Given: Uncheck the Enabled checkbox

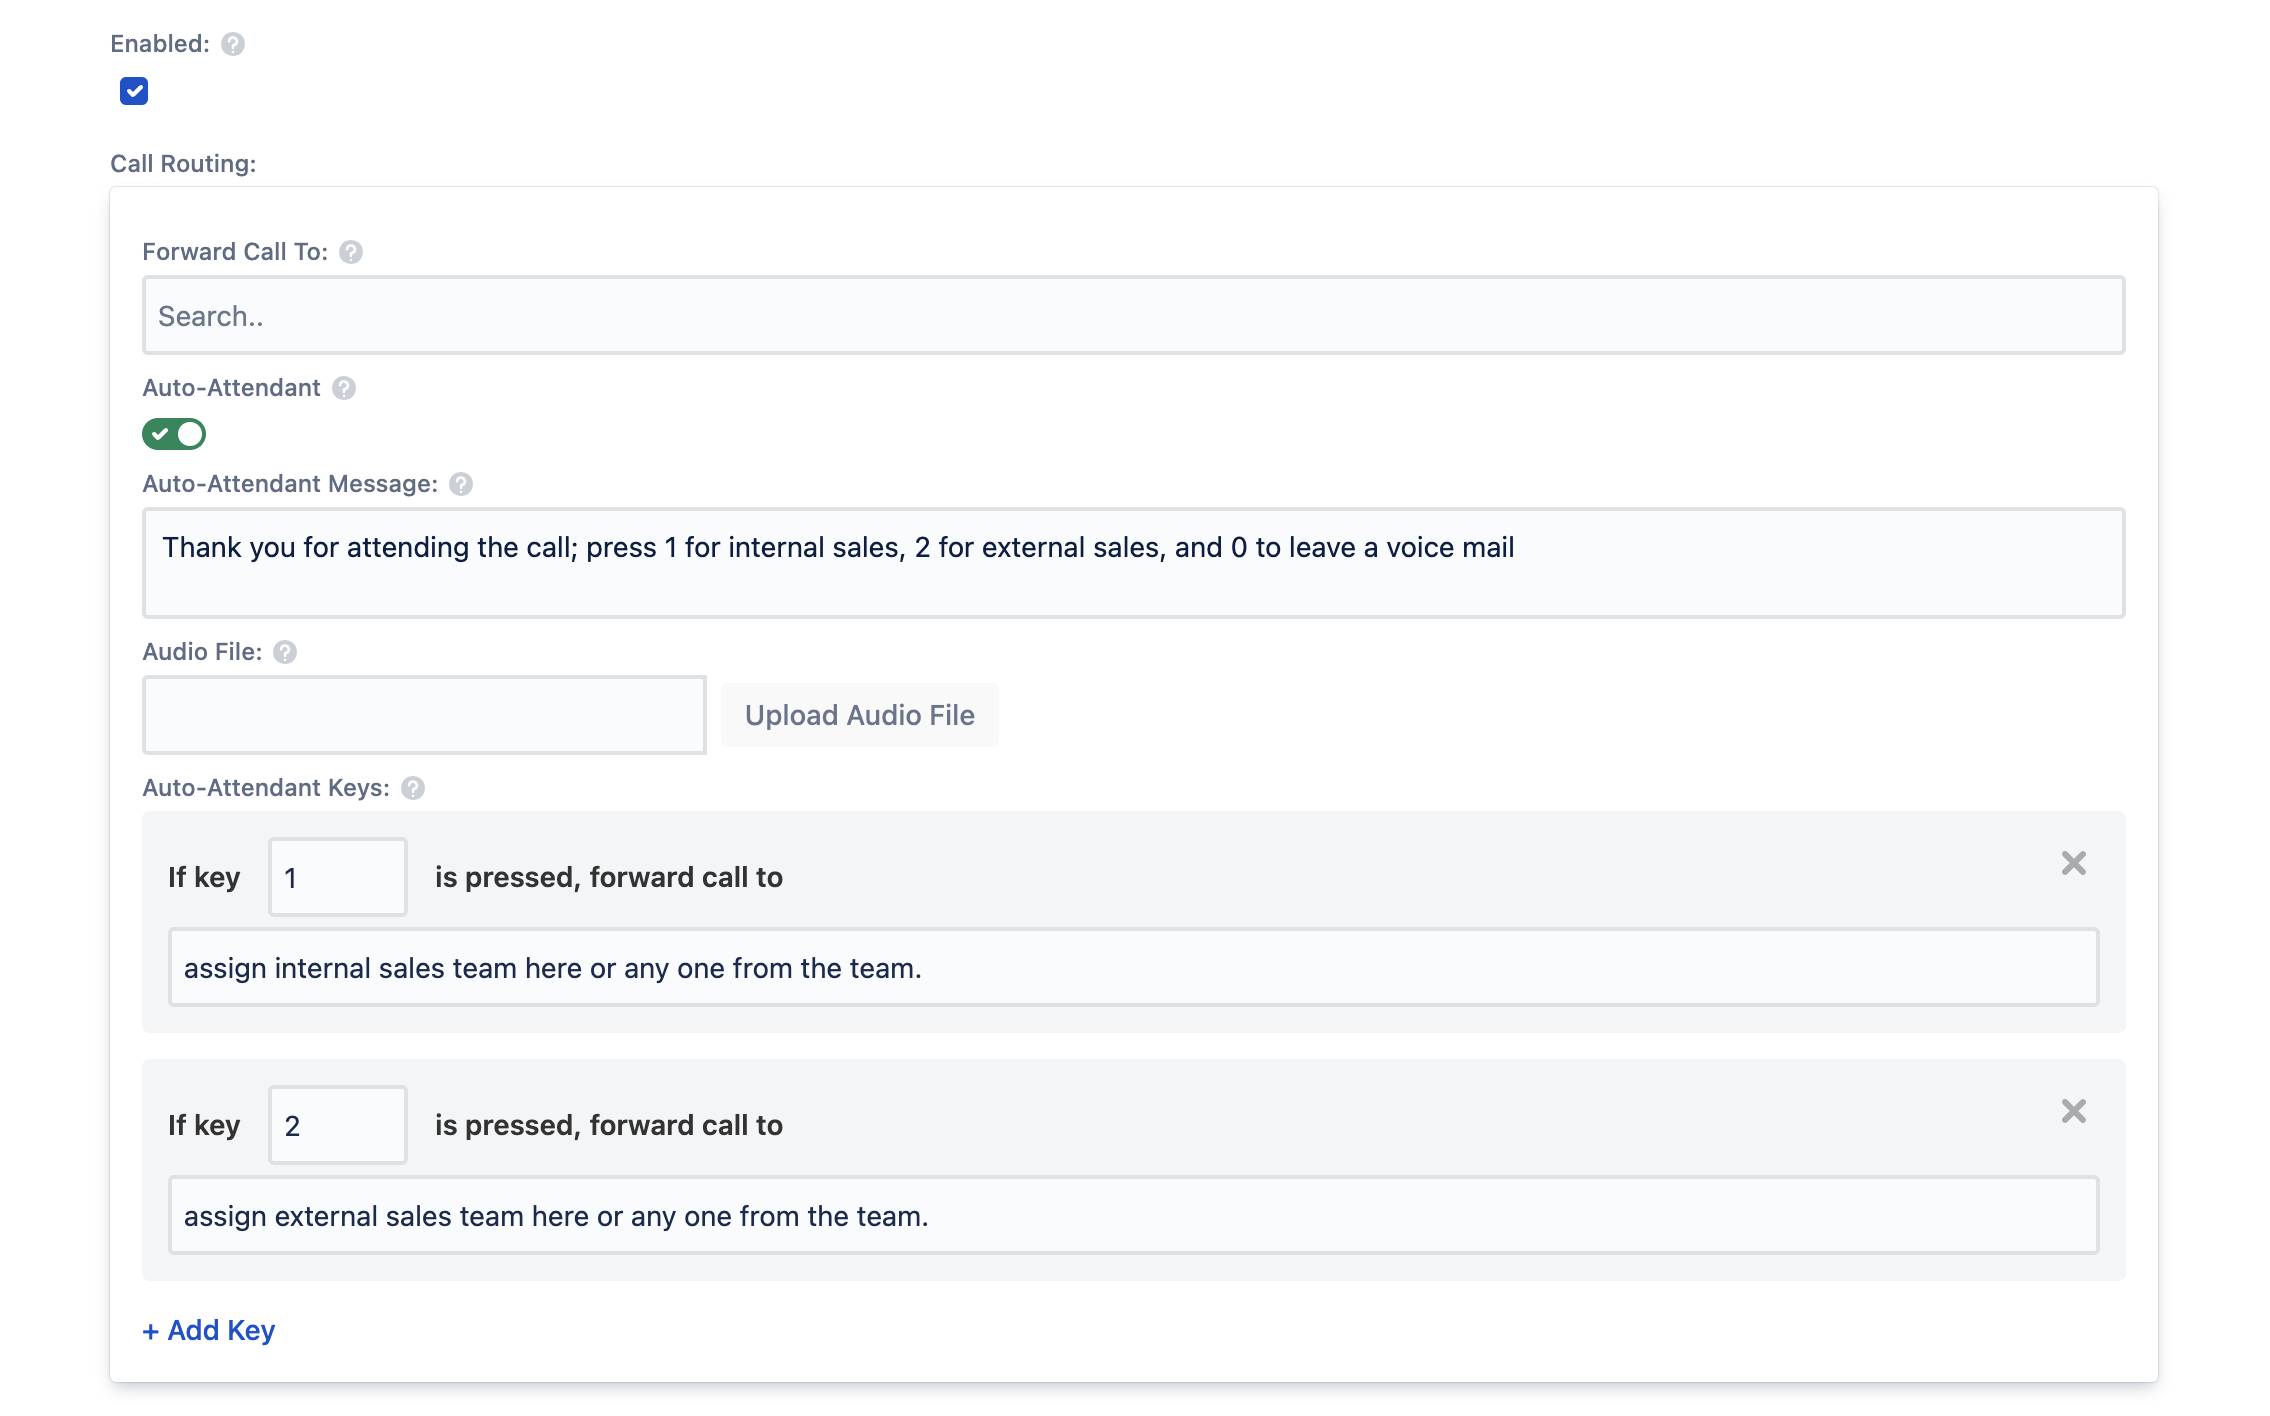Looking at the screenshot, I should point(134,91).
